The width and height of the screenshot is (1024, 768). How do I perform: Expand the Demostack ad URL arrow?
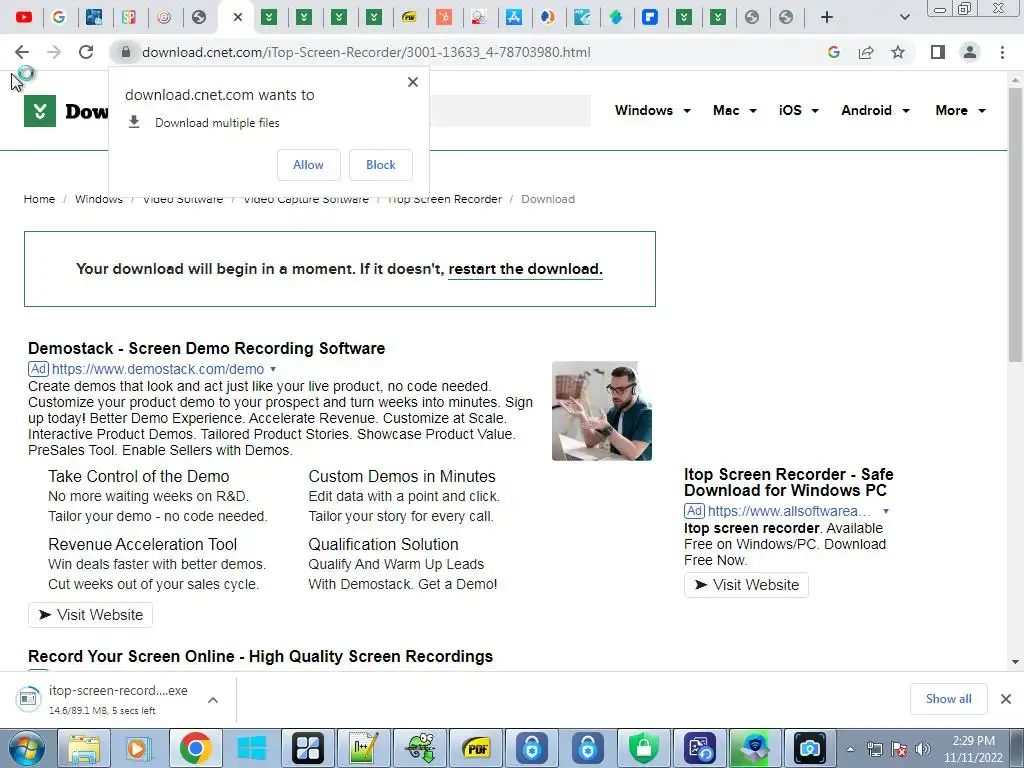coord(273,369)
